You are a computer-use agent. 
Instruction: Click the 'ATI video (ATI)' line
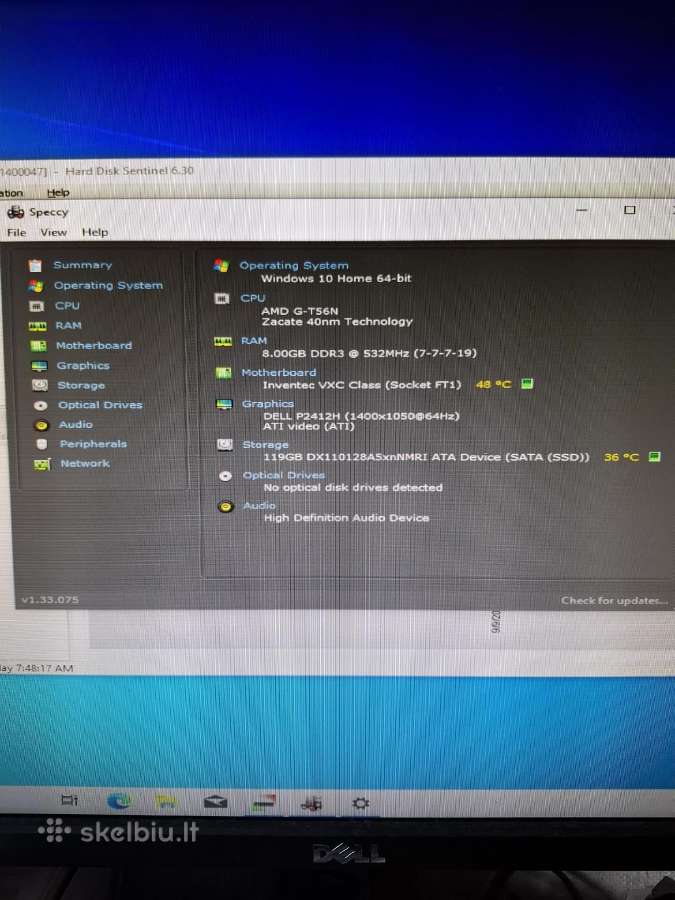(x=309, y=426)
